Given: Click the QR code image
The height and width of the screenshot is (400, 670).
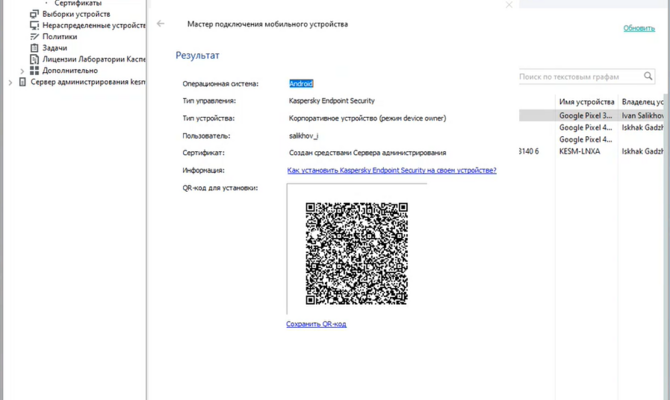Looking at the screenshot, I should pyautogui.click(x=356, y=253).
